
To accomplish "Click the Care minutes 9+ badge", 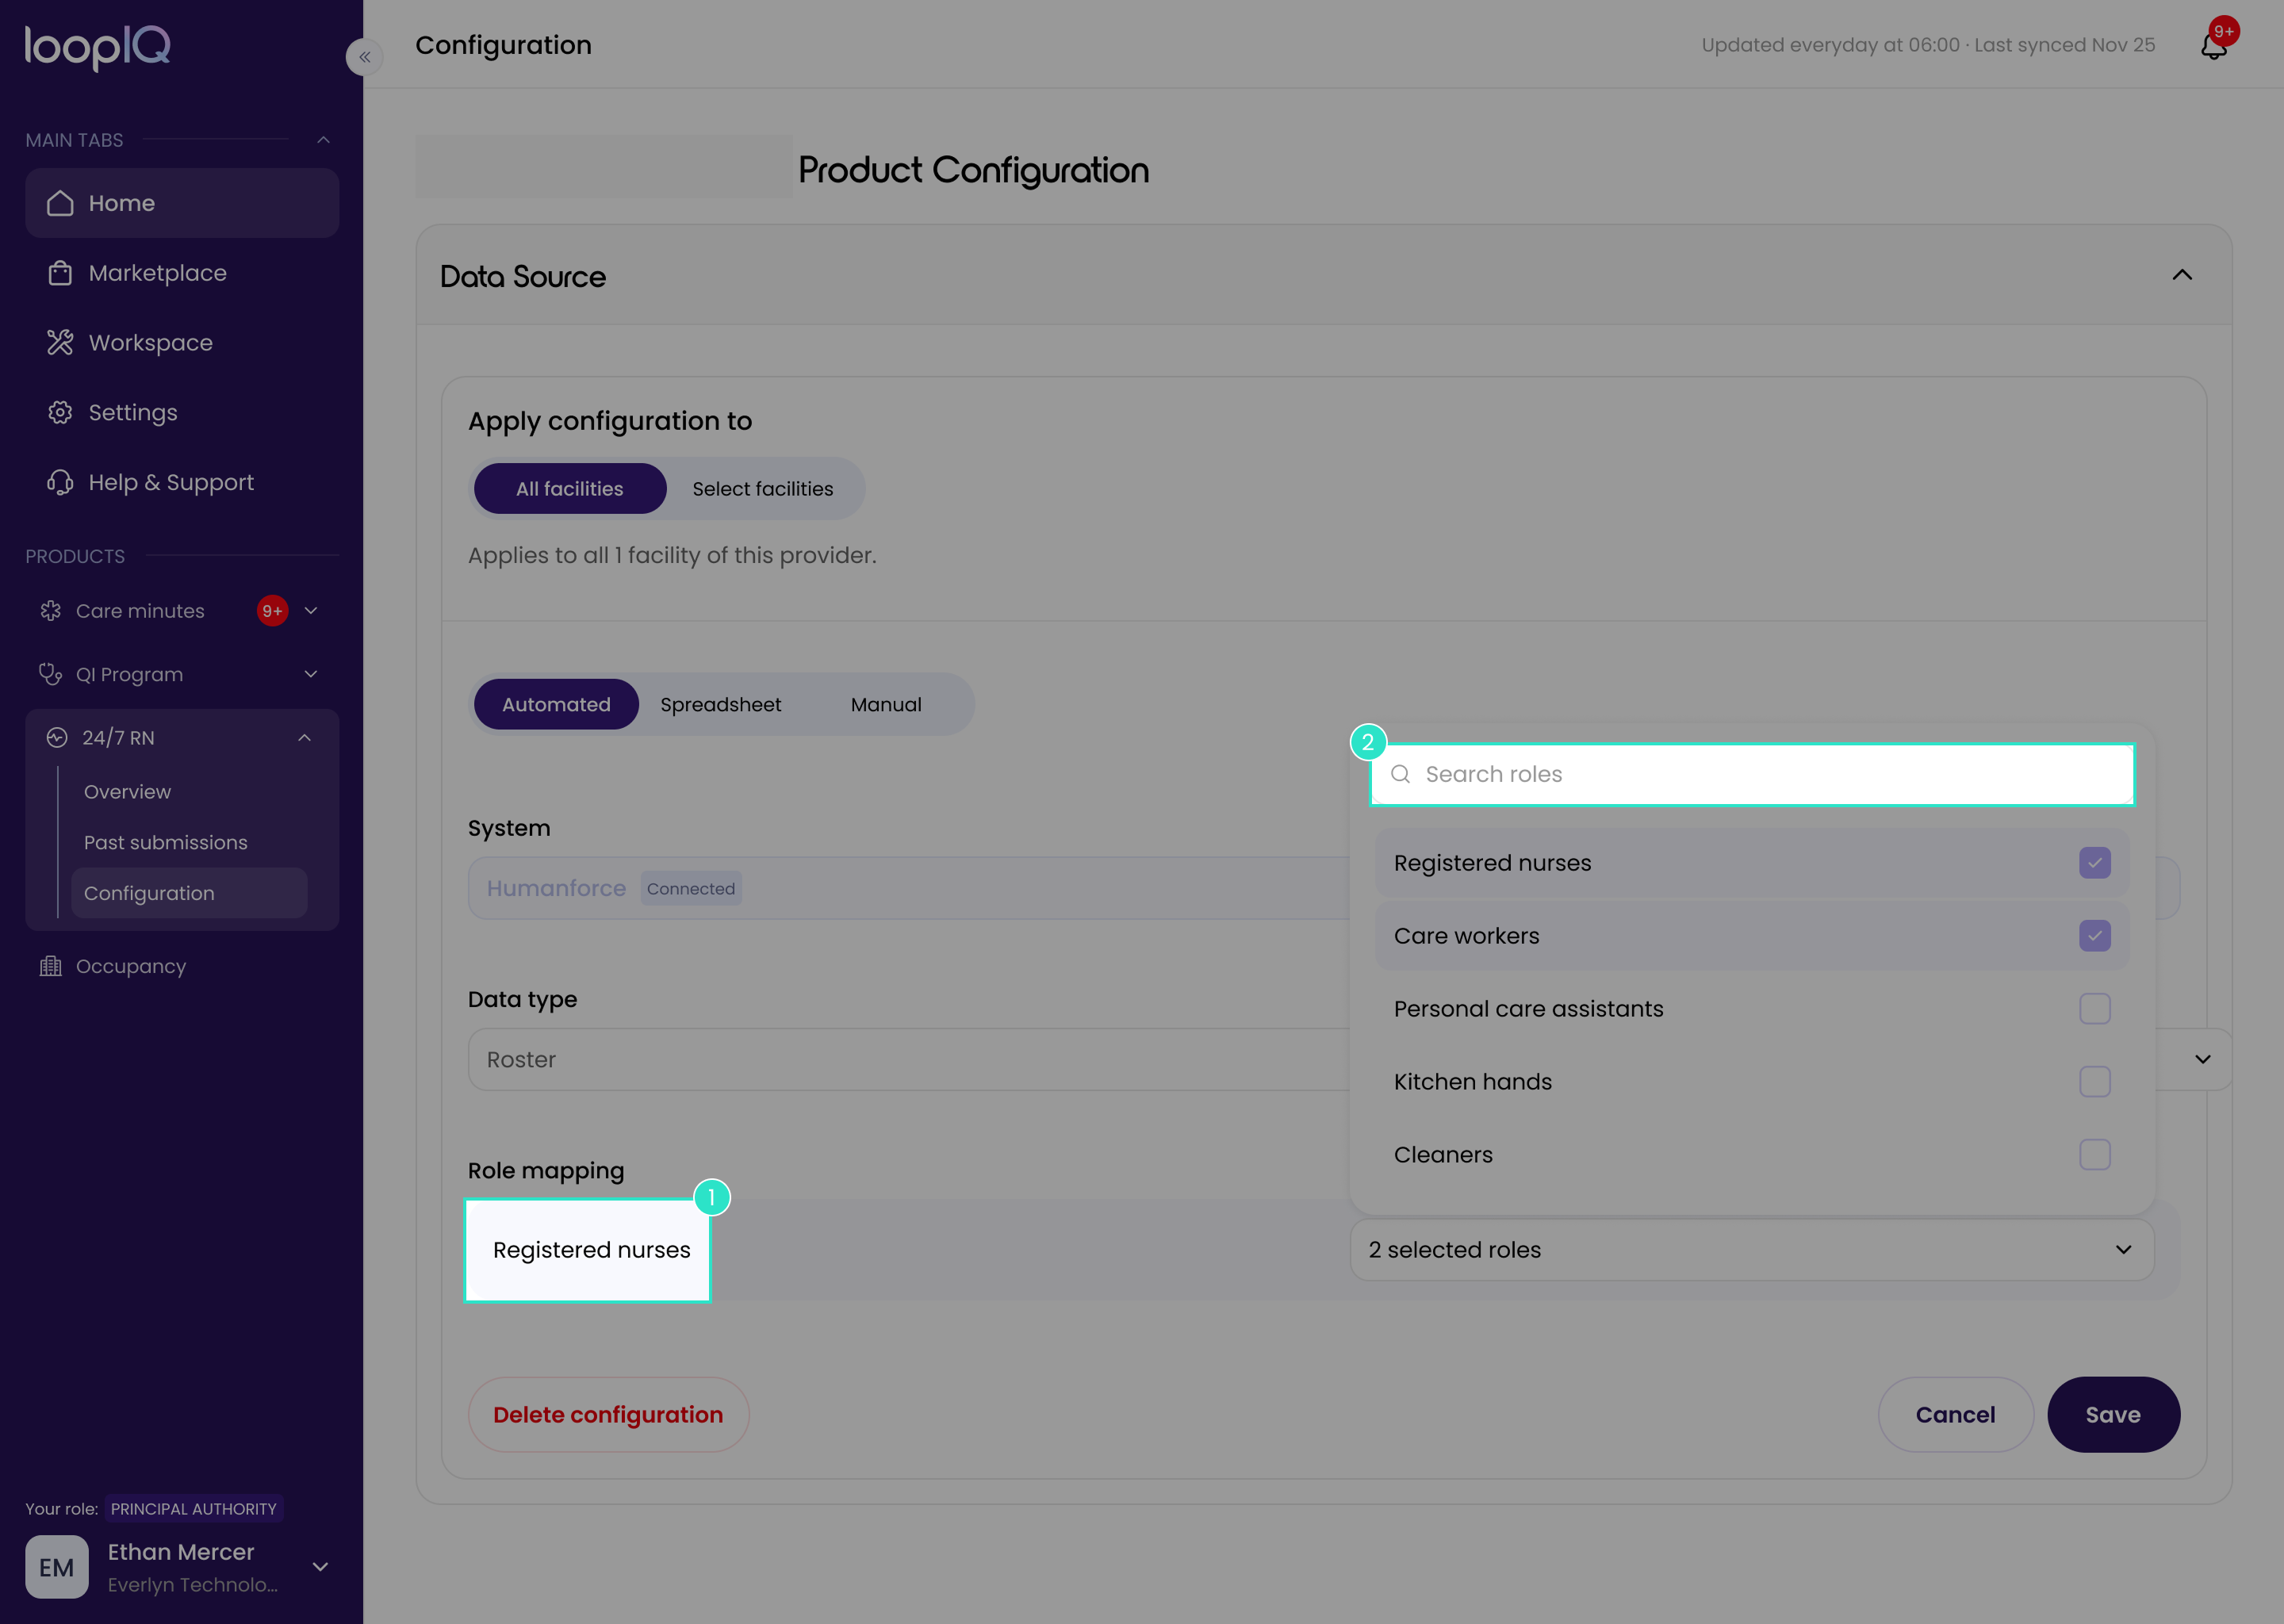I will [x=272, y=611].
